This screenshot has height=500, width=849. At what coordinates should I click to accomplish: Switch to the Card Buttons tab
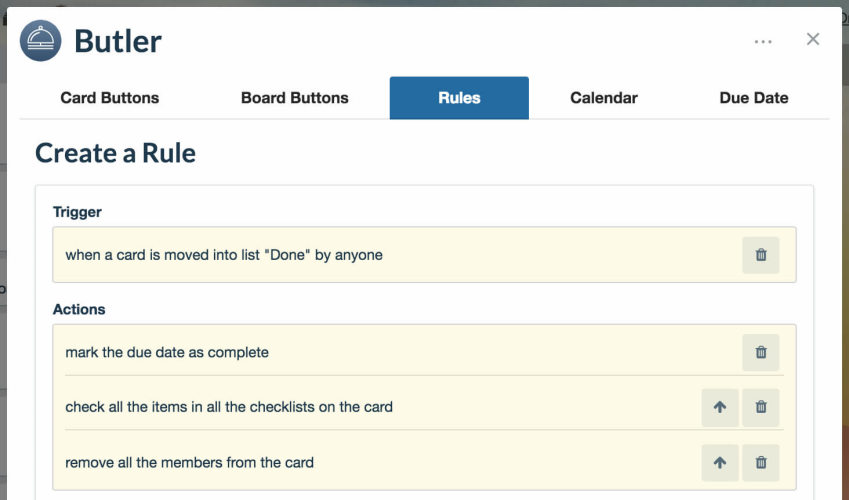[x=109, y=98]
